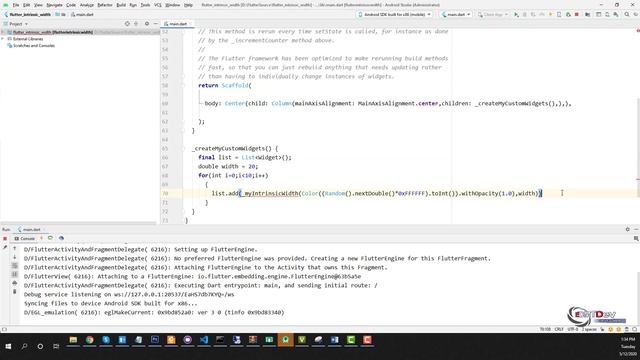This screenshot has width=640, height=360.
Task: Click the Windows Start button
Action: tap(8, 347)
